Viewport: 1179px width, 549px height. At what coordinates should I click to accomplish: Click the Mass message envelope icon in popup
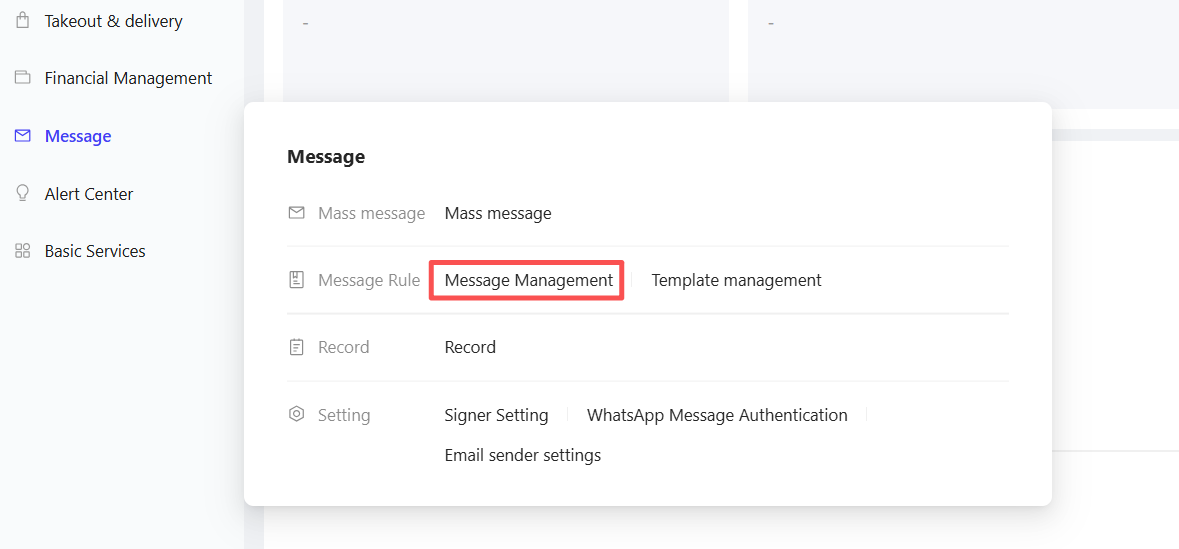coord(296,213)
